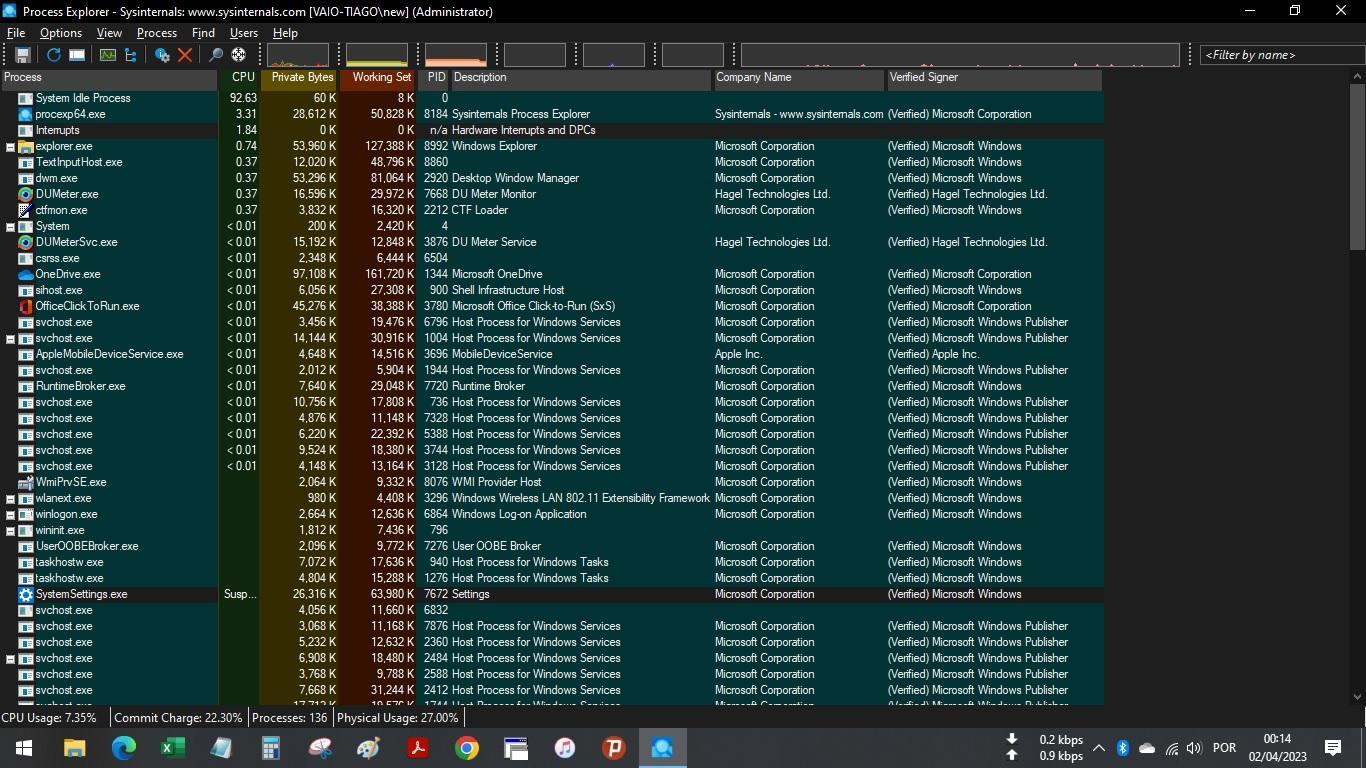This screenshot has width=1366, height=768.
Task: Open System Information graph icon
Action: tap(107, 55)
